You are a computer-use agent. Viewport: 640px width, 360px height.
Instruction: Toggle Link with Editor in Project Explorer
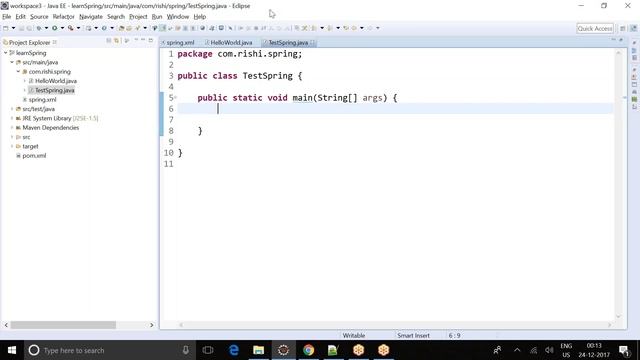[117, 40]
